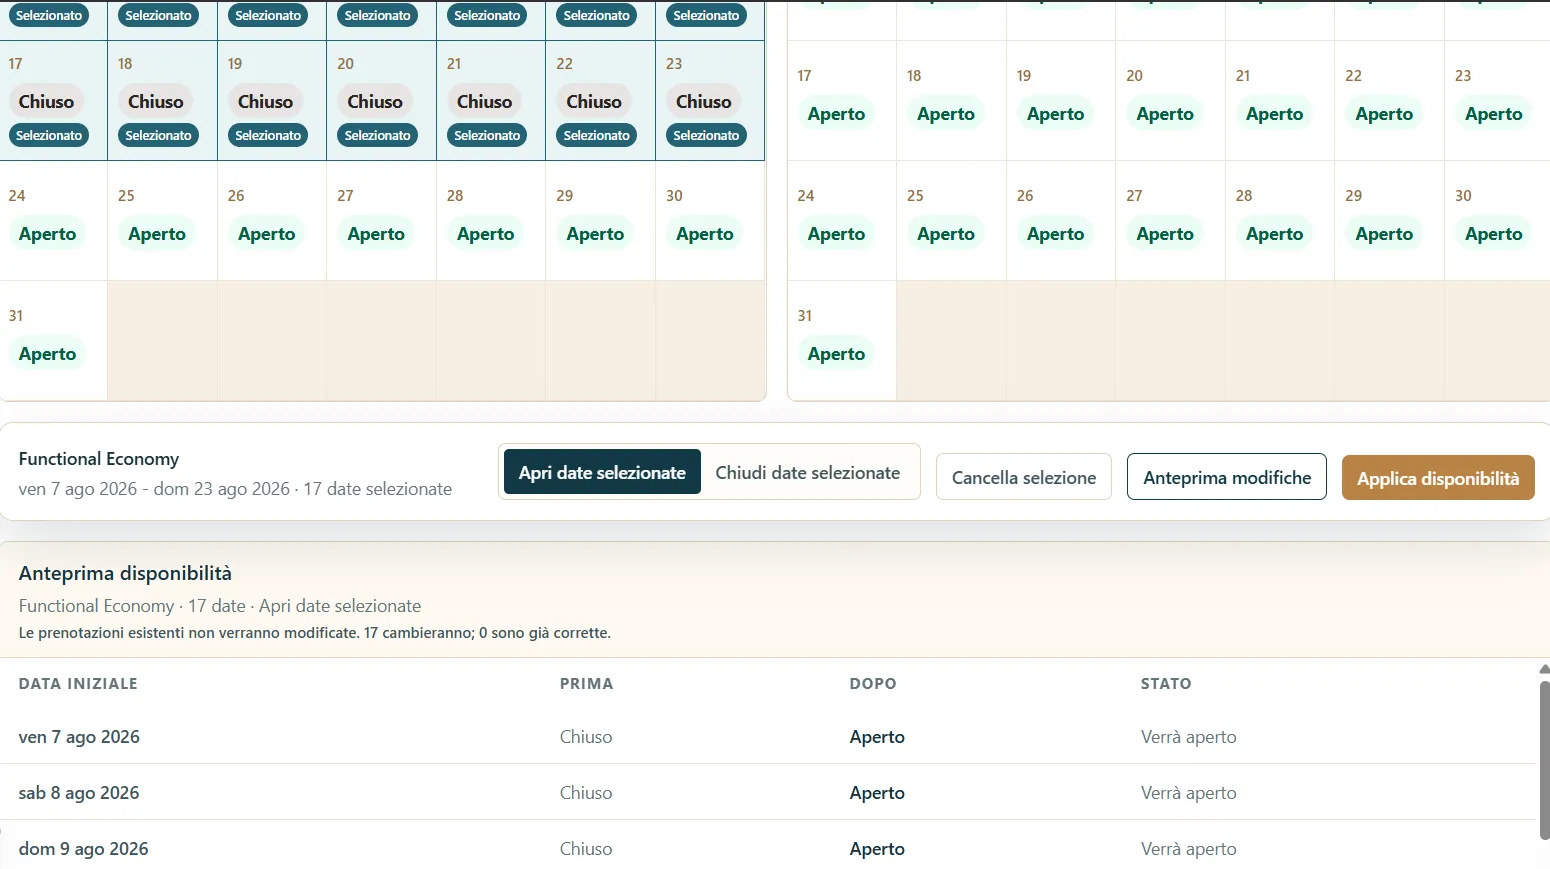Viewport: 1550px width, 869px height.
Task: Click Chiuso in the ven 7 ago row
Action: coord(586,737)
